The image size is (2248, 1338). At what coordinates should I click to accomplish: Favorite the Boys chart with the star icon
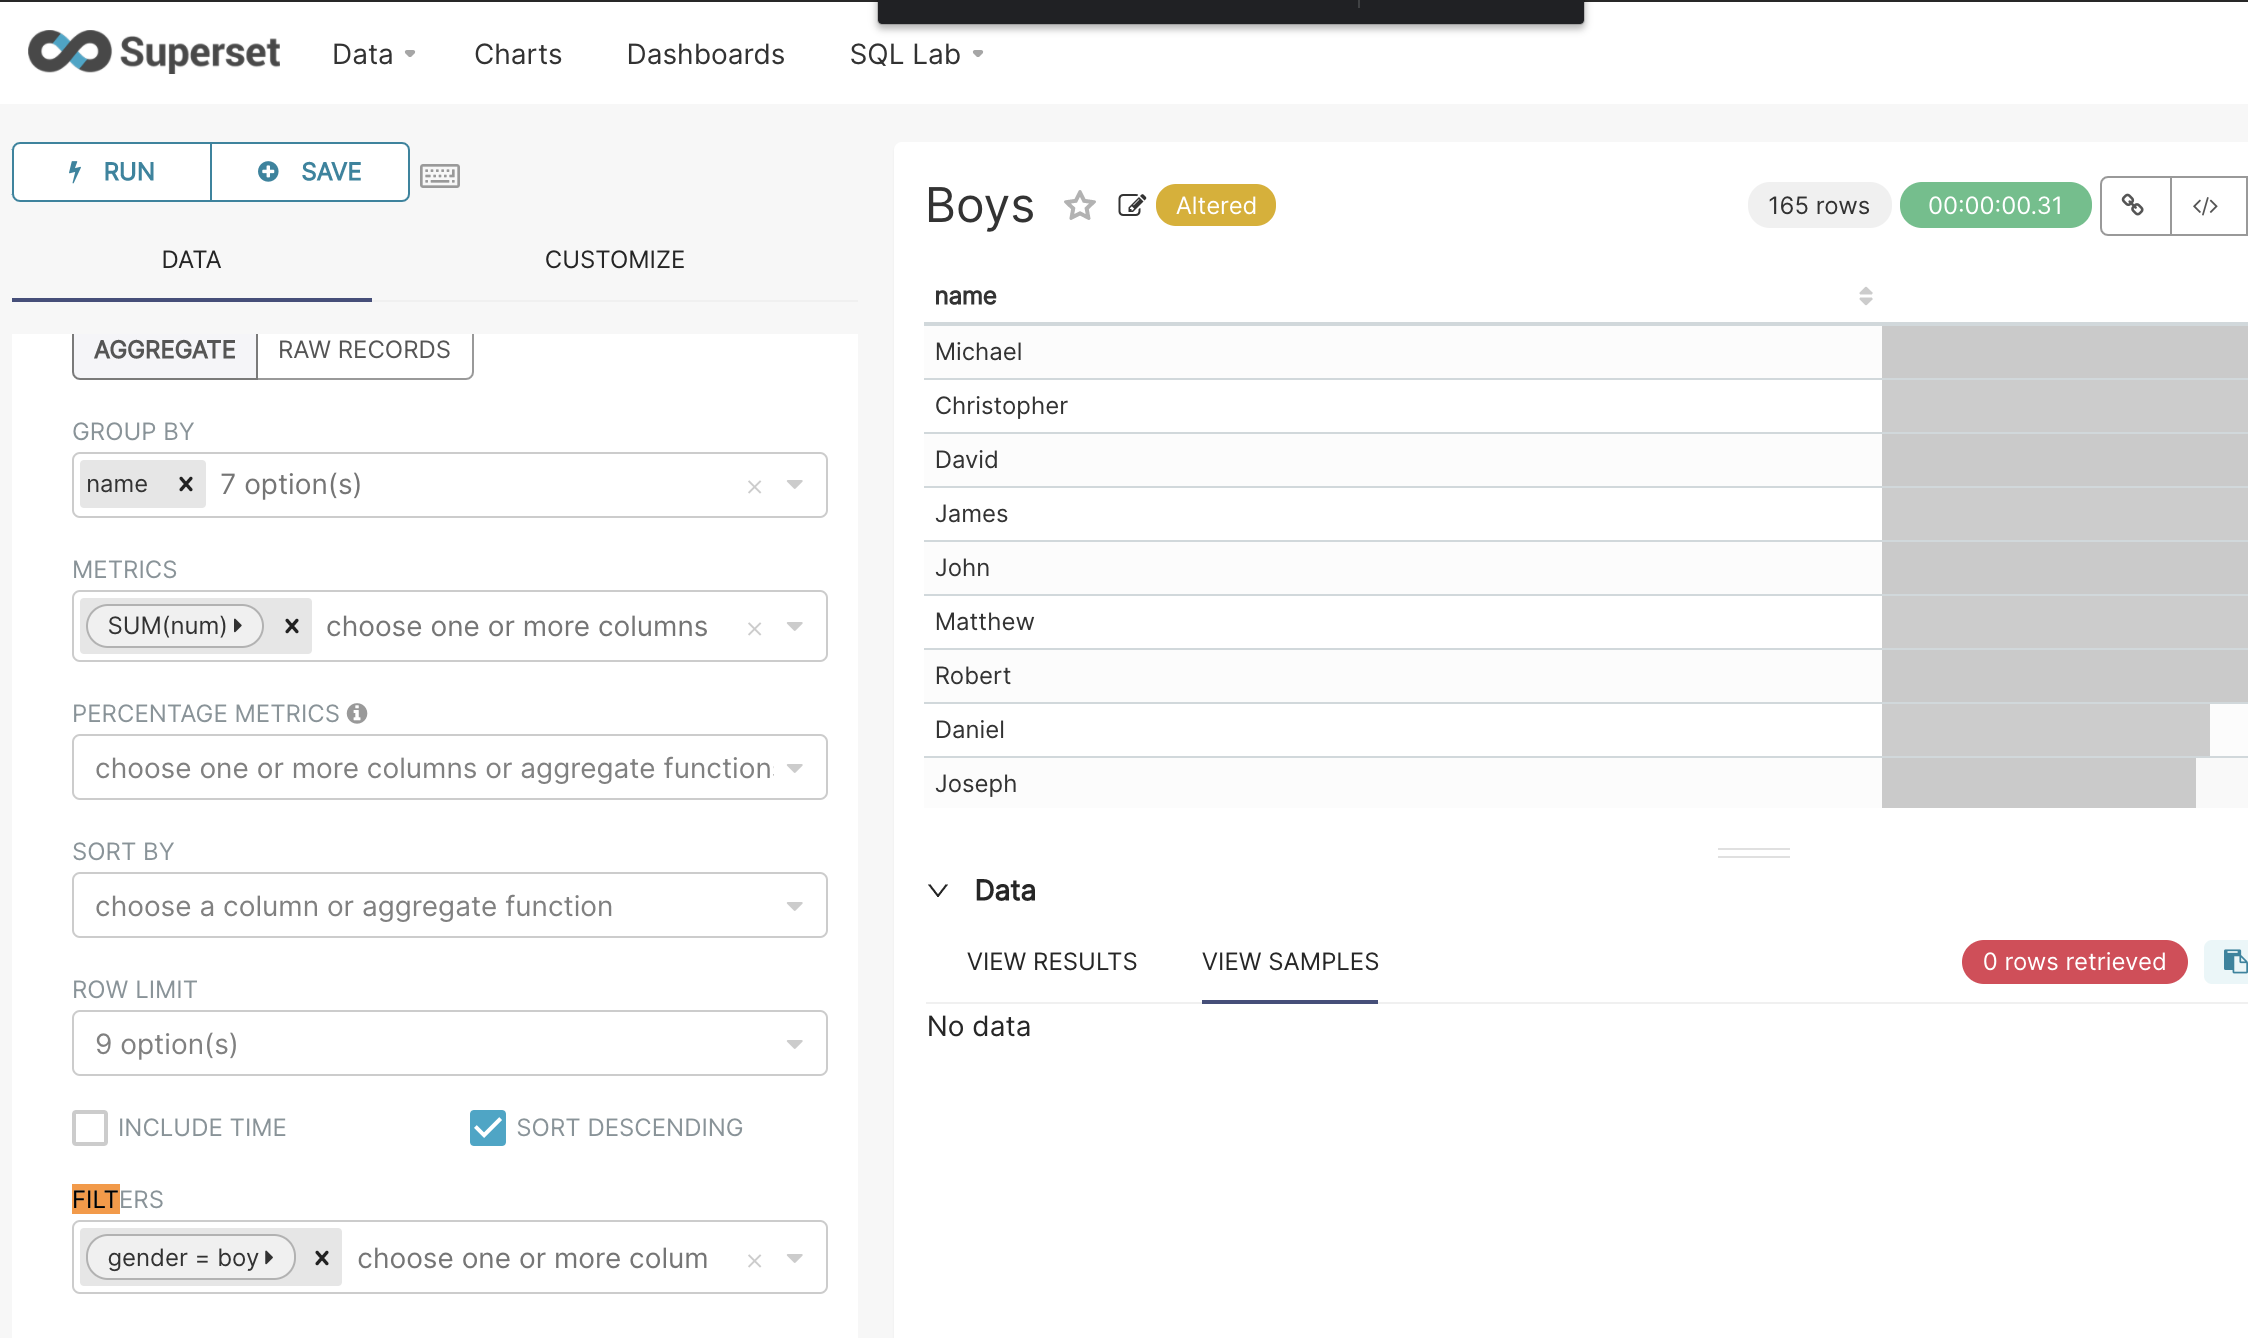pos(1080,206)
